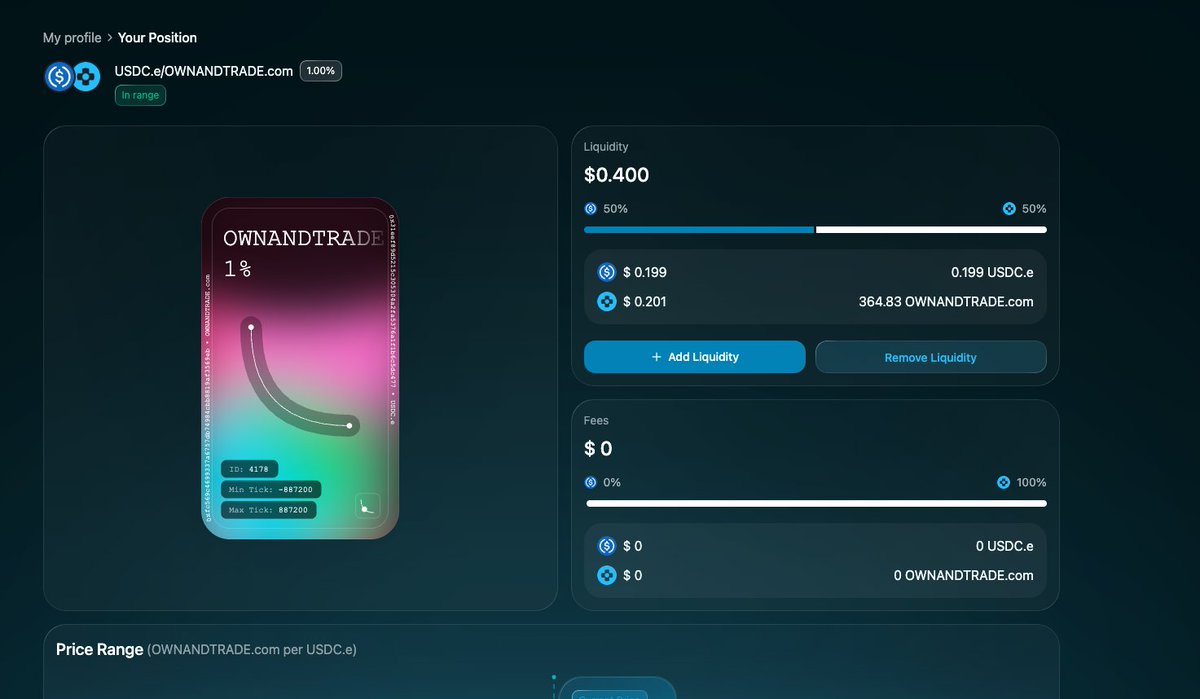The width and height of the screenshot is (1200, 699).
Task: Select the 0.199 USDC.e amount
Action: 992,272
